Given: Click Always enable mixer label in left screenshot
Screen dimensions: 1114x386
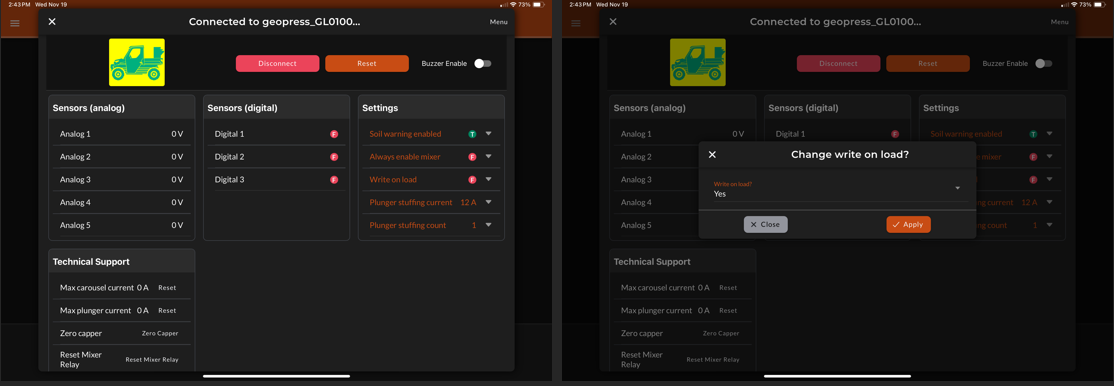Looking at the screenshot, I should pos(405,156).
